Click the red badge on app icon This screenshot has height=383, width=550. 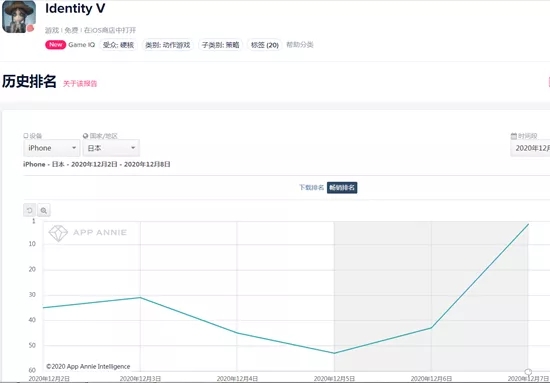(31, 28)
